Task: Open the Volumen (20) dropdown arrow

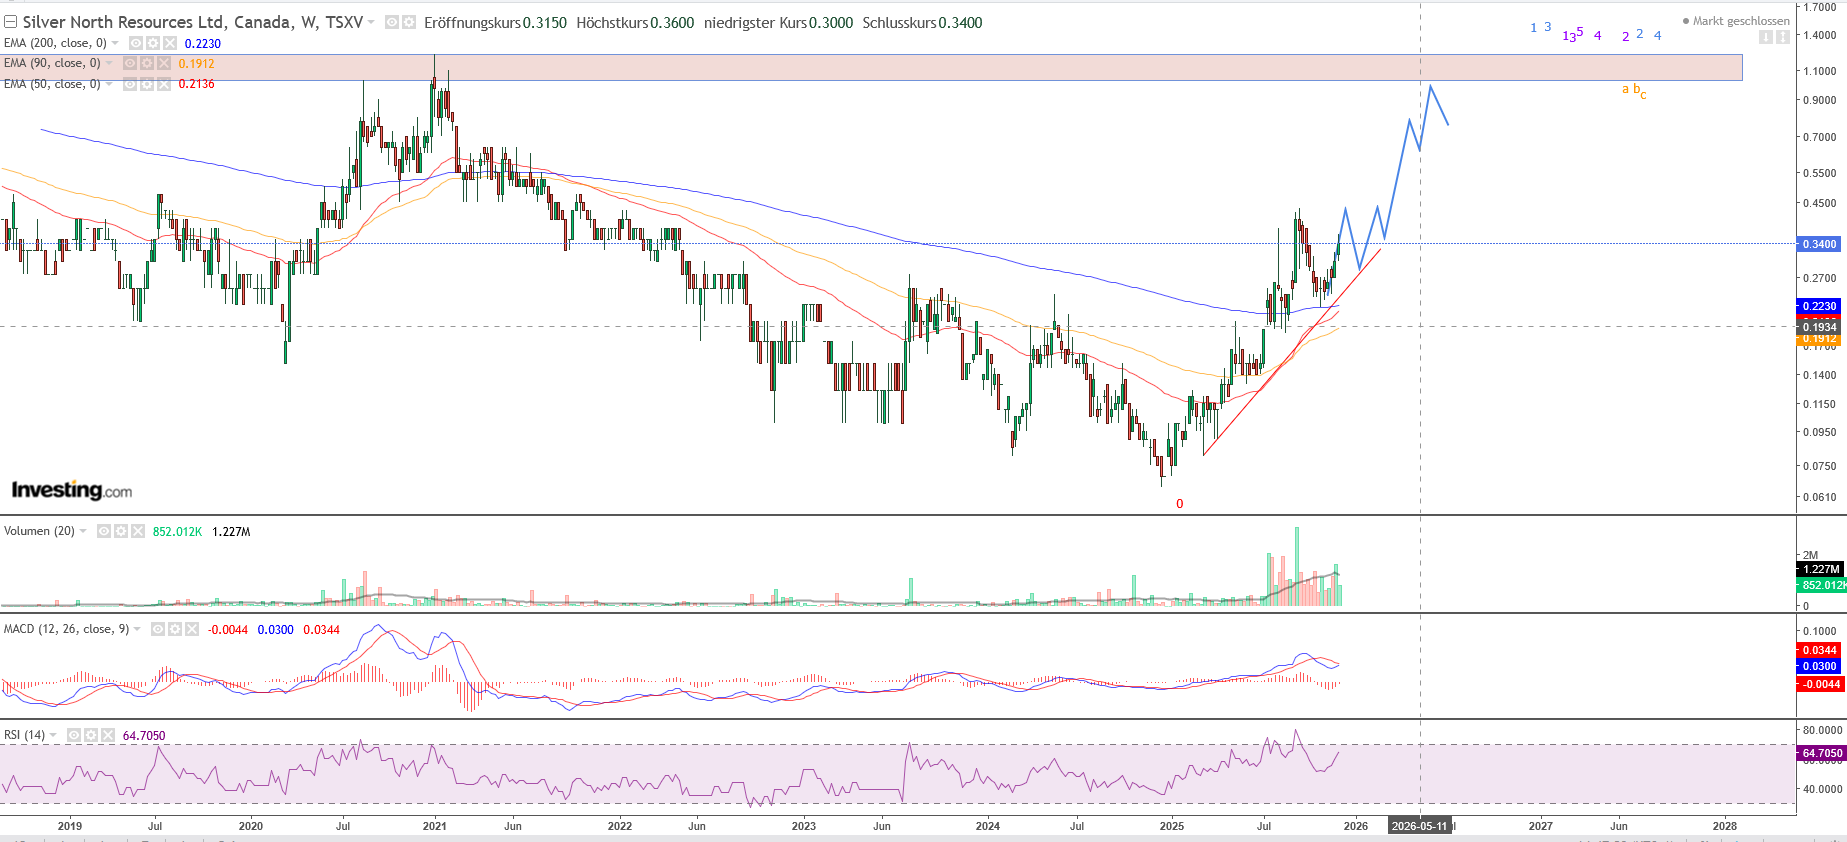Action: (x=83, y=531)
